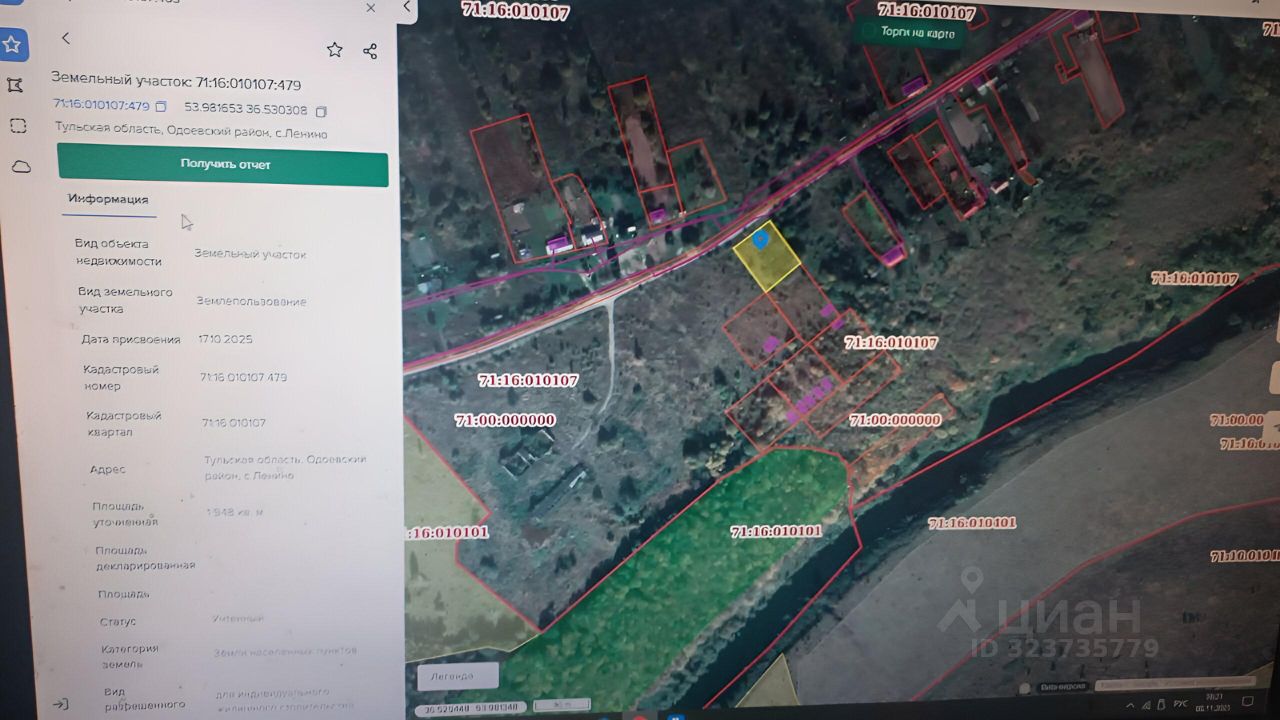Click the 'Получить отчет' button
Screen dimensions: 1280x720
(x=223, y=164)
